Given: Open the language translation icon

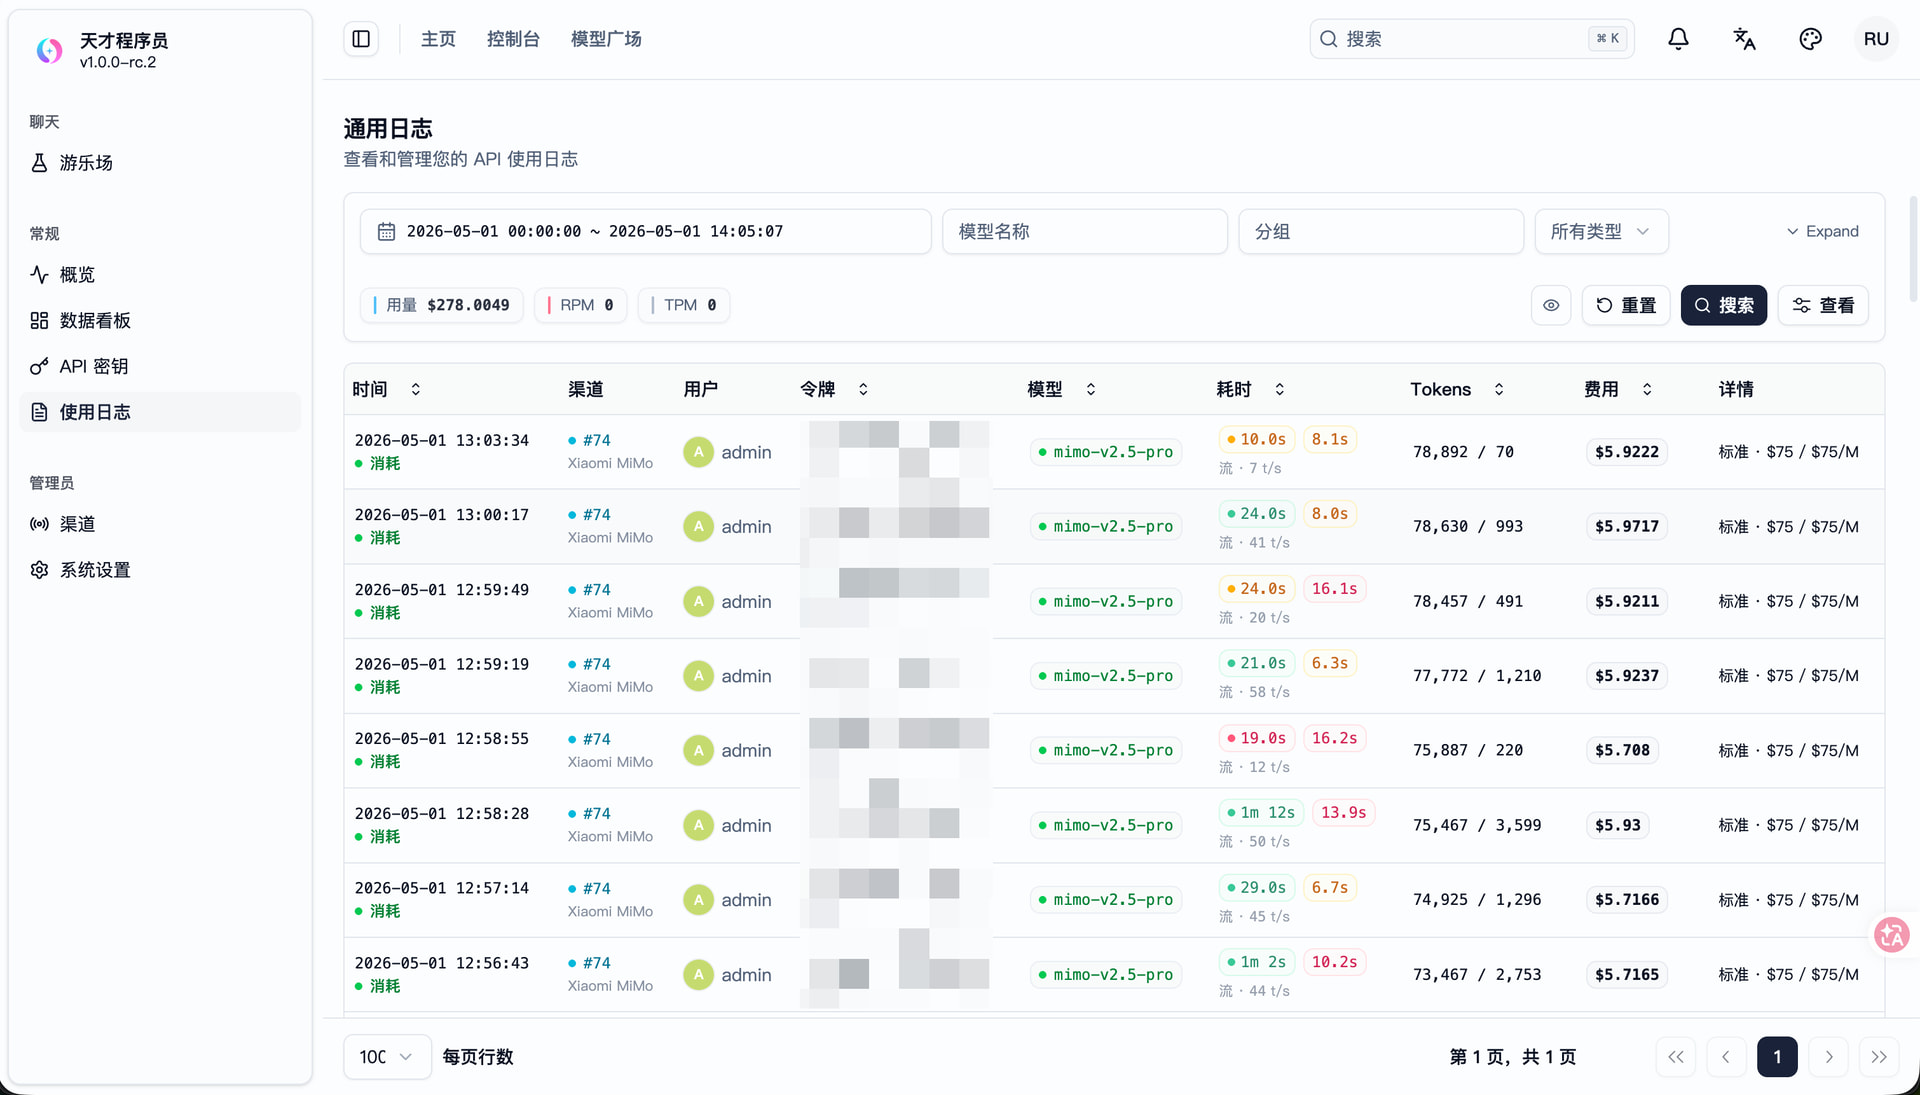Looking at the screenshot, I should [x=1744, y=39].
